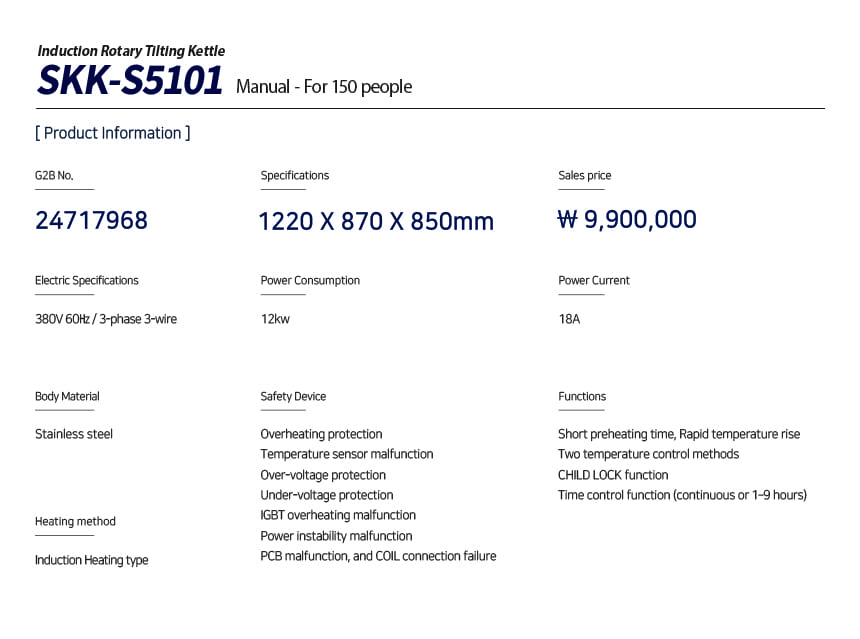Select the Overheating protection line
This screenshot has height=639, width=860.
[x=321, y=434]
